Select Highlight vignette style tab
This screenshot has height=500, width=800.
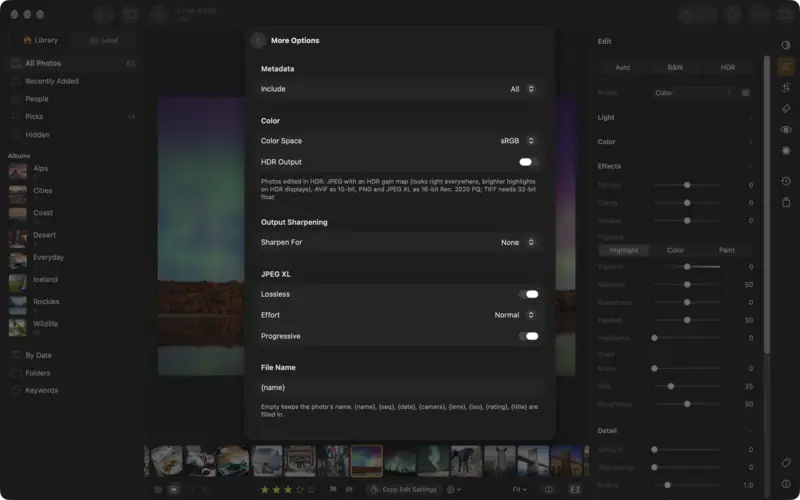click(623, 251)
